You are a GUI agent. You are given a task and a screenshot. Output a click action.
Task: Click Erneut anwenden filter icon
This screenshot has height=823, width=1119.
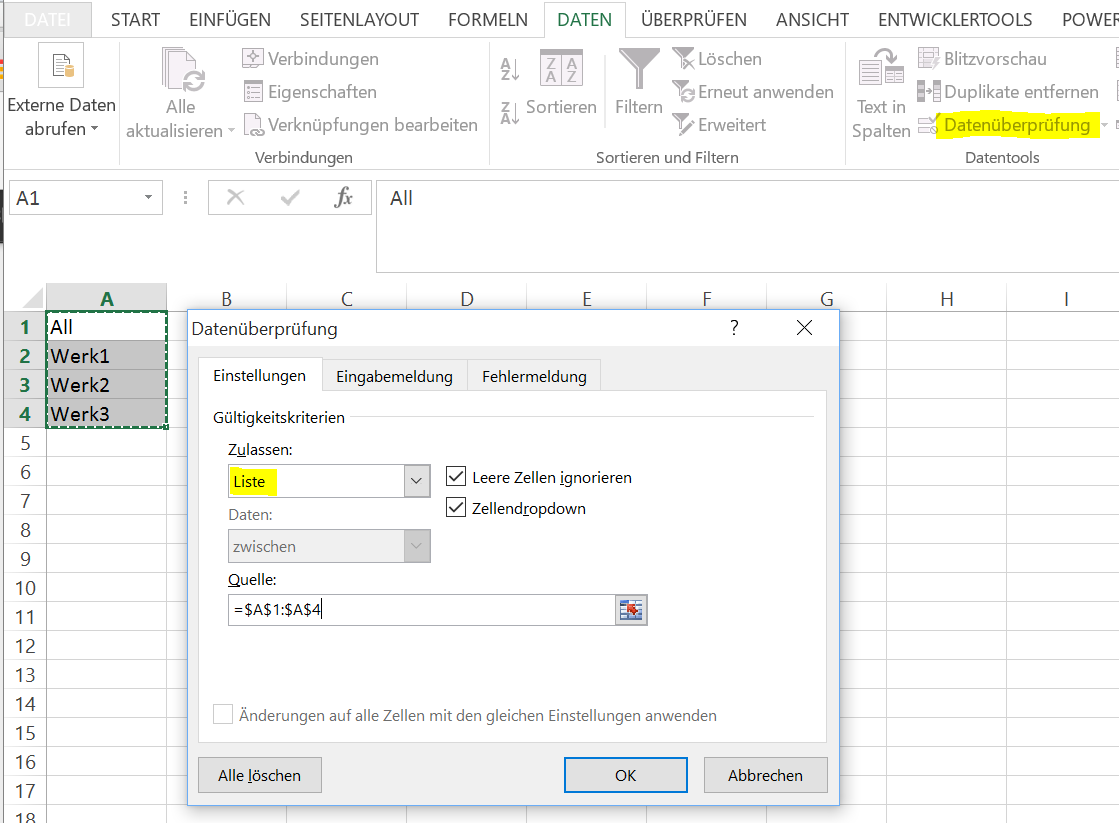[683, 91]
